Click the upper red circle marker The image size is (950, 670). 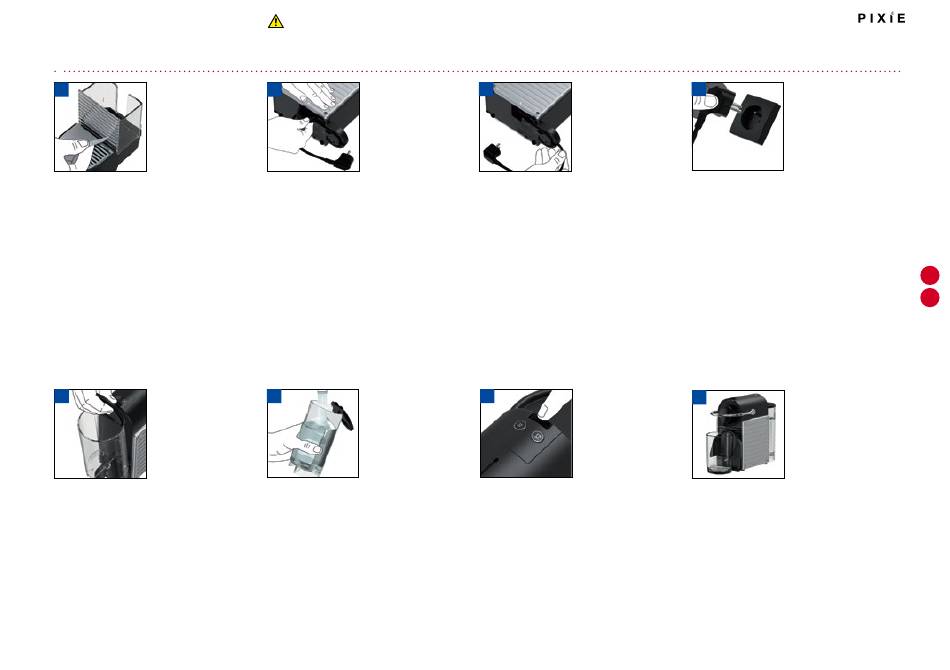click(930, 275)
